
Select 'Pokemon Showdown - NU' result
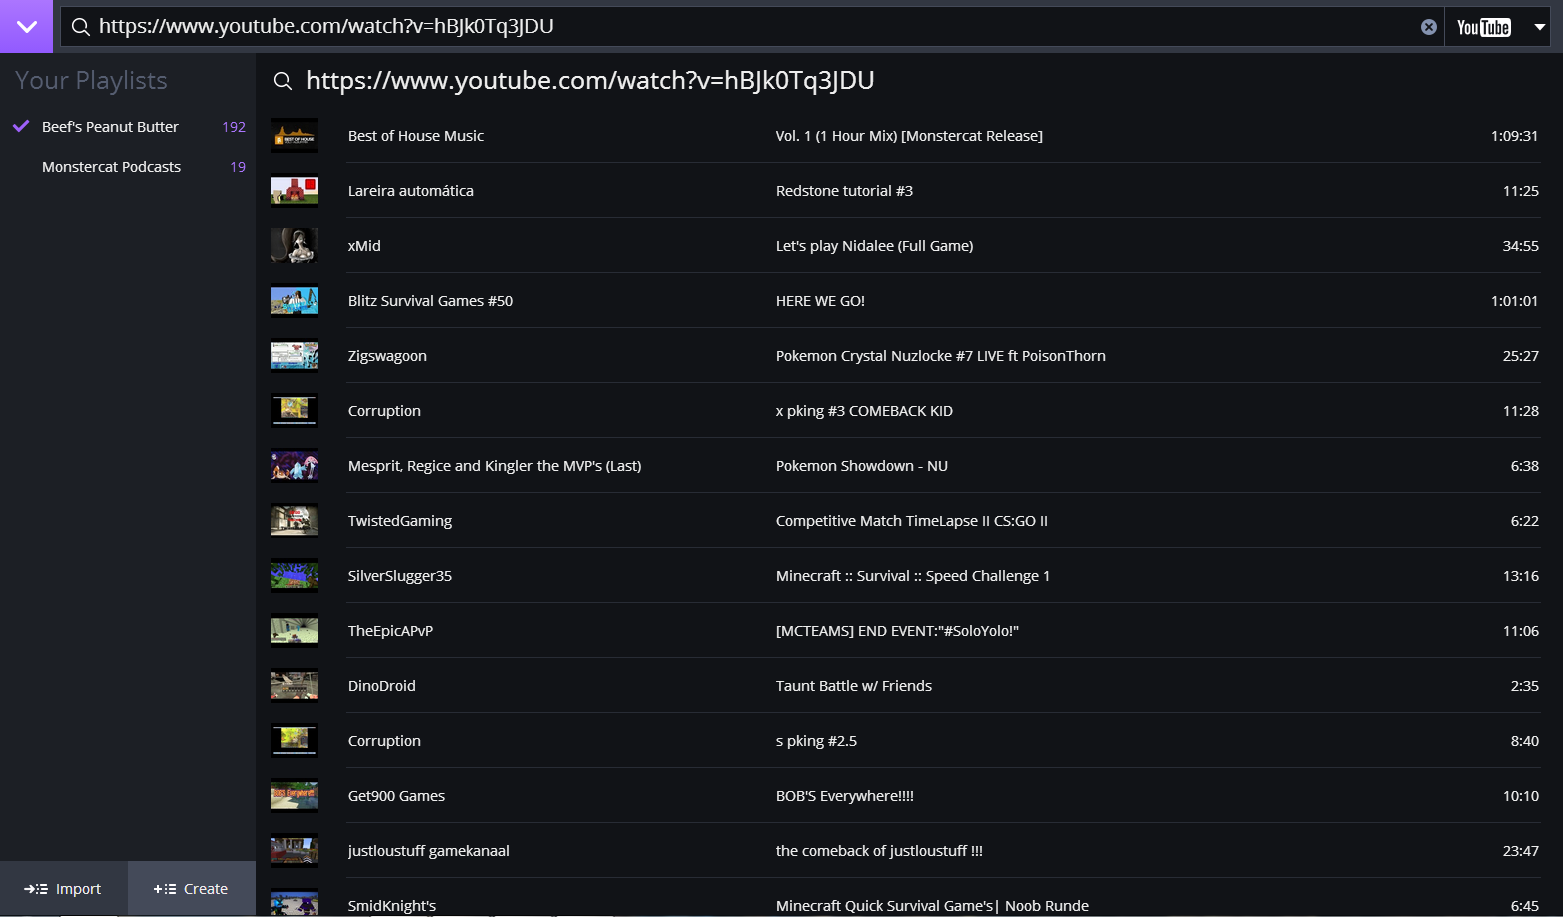point(862,466)
